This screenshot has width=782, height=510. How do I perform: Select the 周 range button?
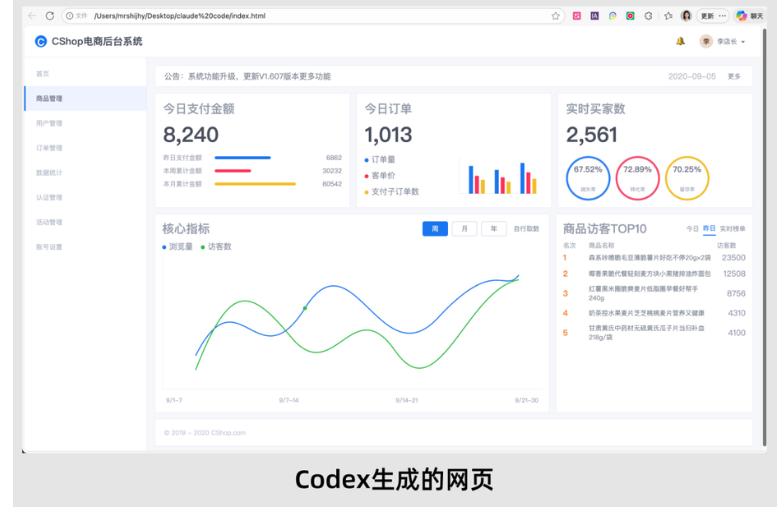tap(435, 229)
